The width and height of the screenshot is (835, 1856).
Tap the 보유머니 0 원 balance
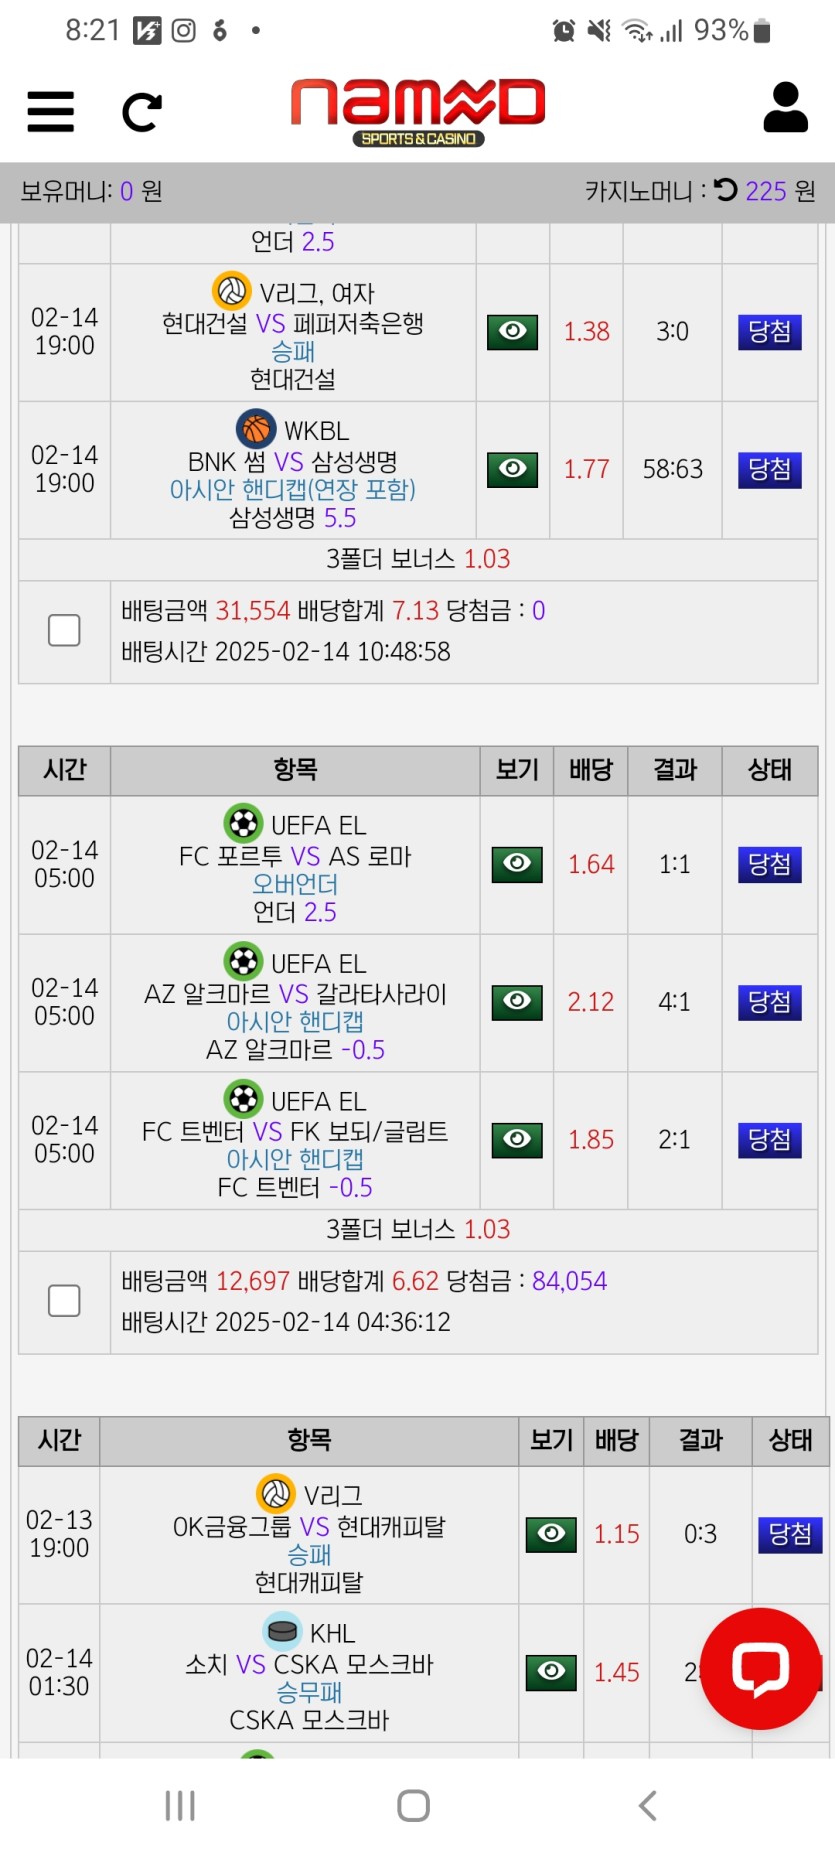(x=92, y=191)
